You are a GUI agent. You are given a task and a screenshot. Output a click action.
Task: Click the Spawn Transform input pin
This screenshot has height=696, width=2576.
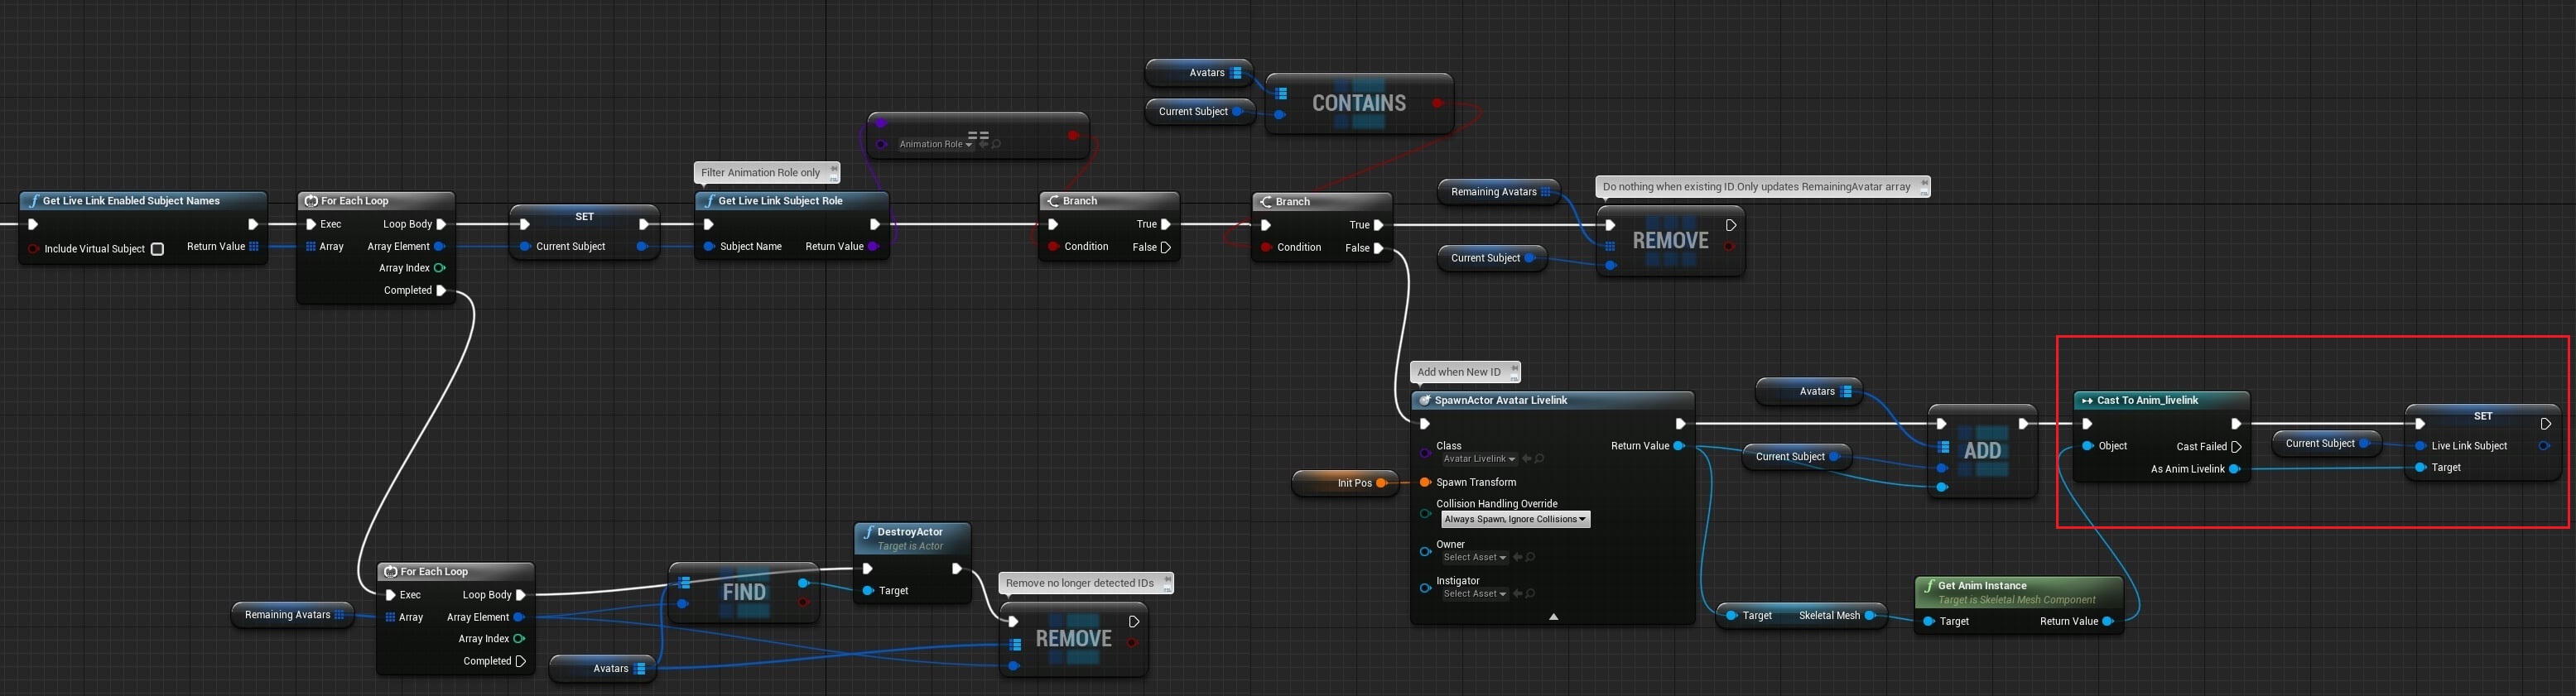(1425, 483)
